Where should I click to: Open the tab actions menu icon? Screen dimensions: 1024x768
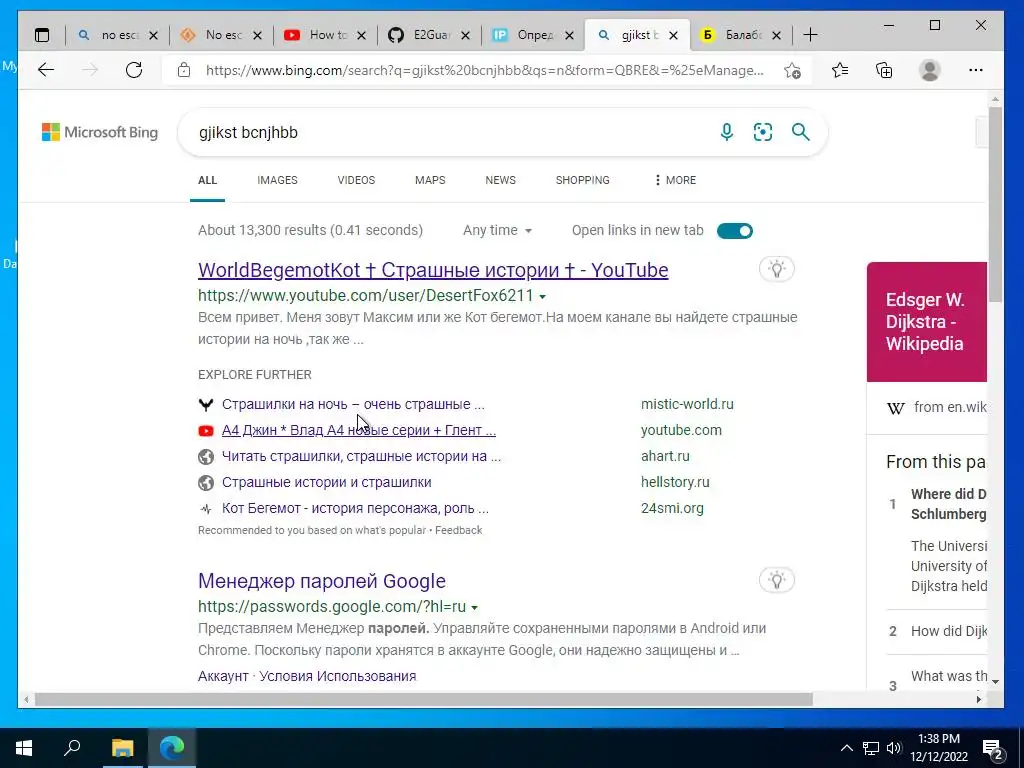(x=42, y=35)
